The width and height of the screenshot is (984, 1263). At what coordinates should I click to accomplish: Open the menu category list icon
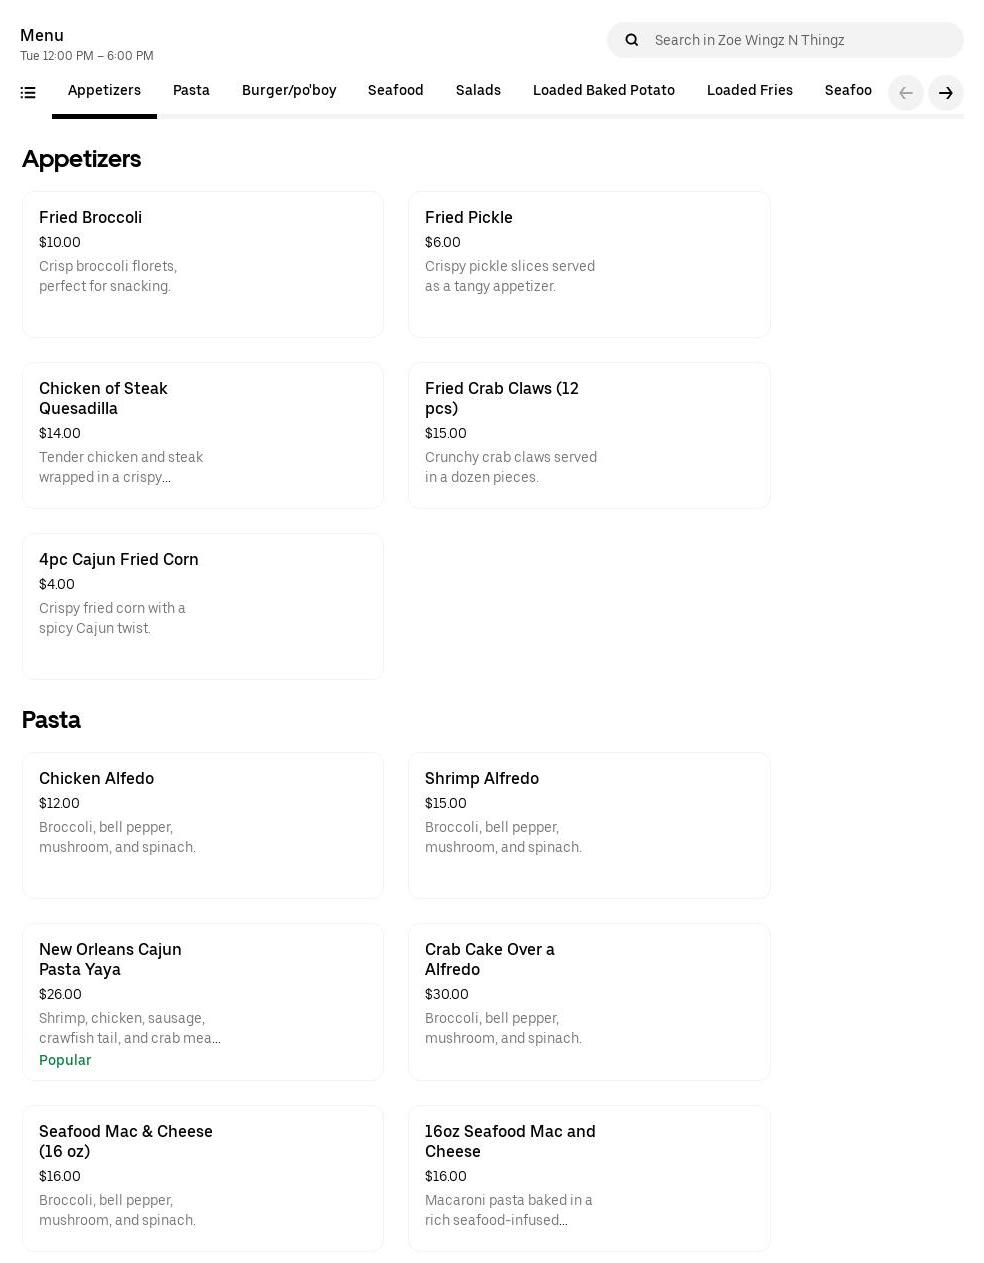28,93
